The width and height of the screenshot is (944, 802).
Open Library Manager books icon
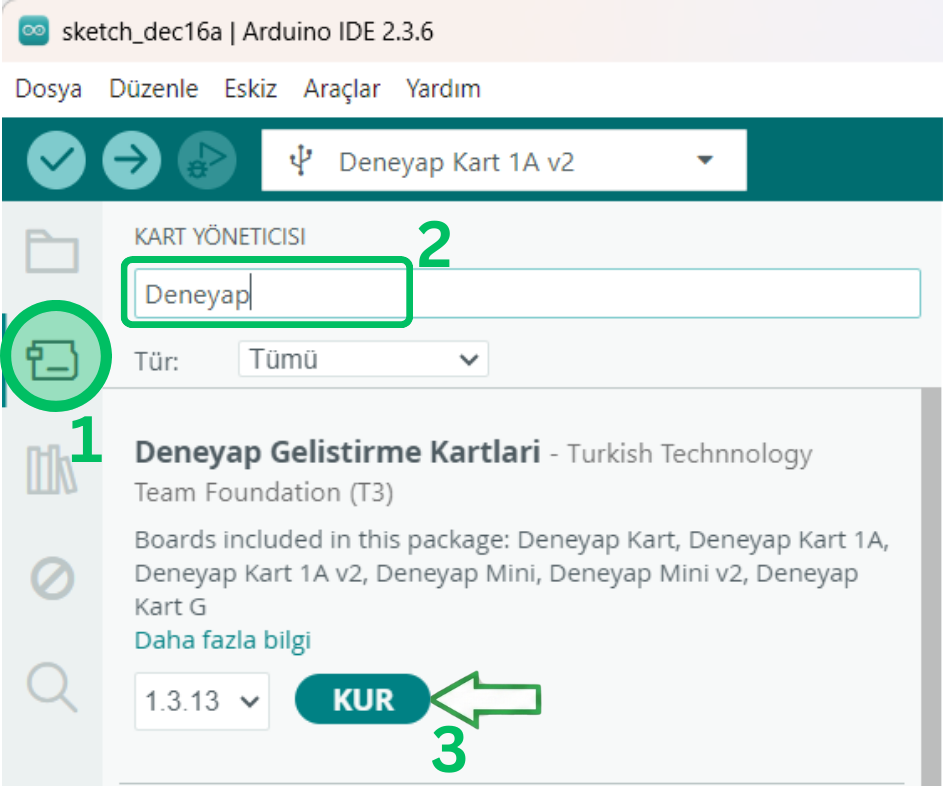tap(52, 470)
